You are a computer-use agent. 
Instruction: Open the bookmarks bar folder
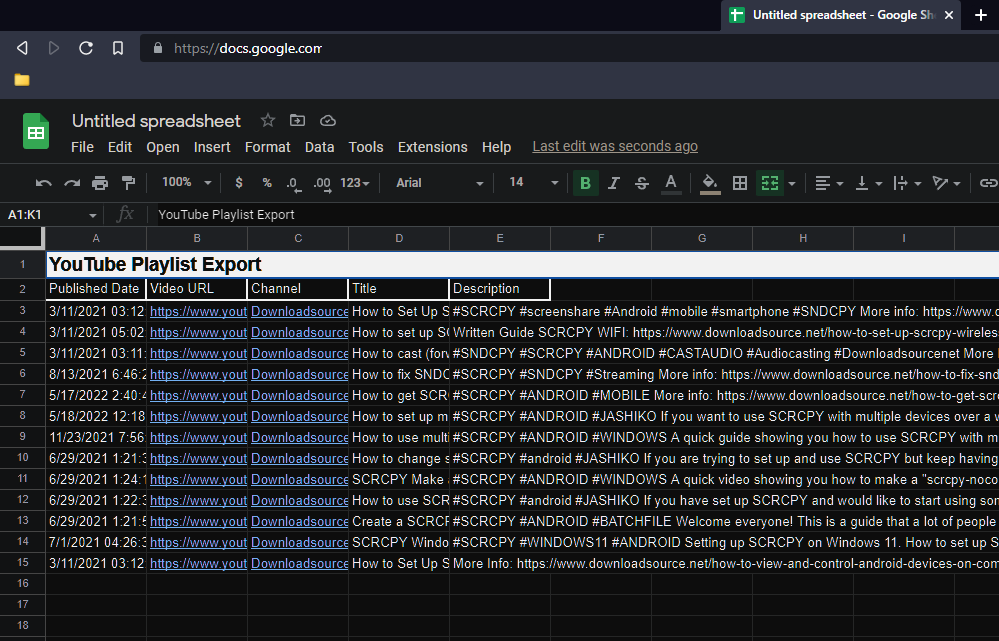(x=22, y=80)
